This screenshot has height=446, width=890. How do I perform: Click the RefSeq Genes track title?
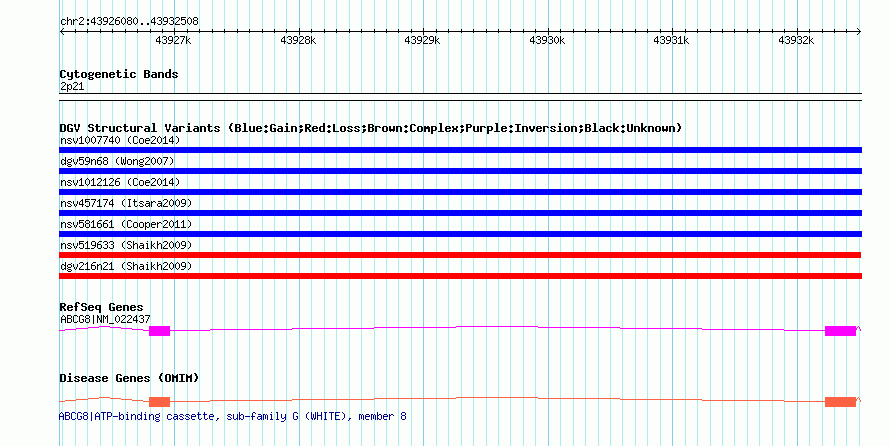point(102,307)
